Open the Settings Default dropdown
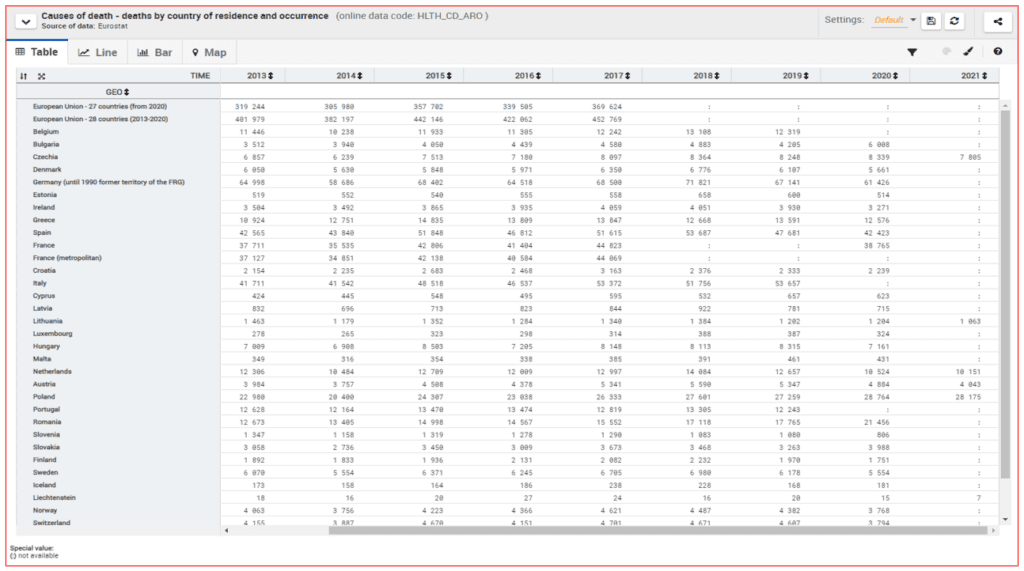Viewport: 1024px width, 571px height. pyautogui.click(x=894, y=20)
